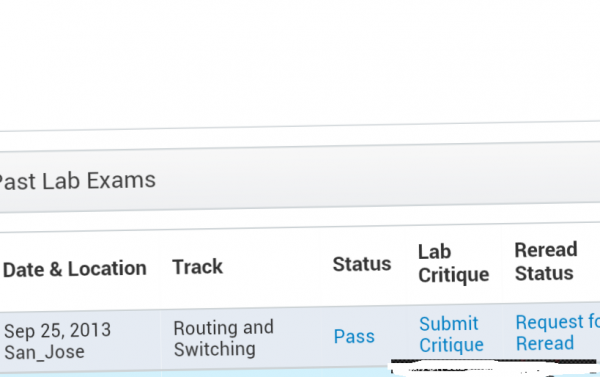Click the Lab Critique column header

pyautogui.click(x=453, y=264)
